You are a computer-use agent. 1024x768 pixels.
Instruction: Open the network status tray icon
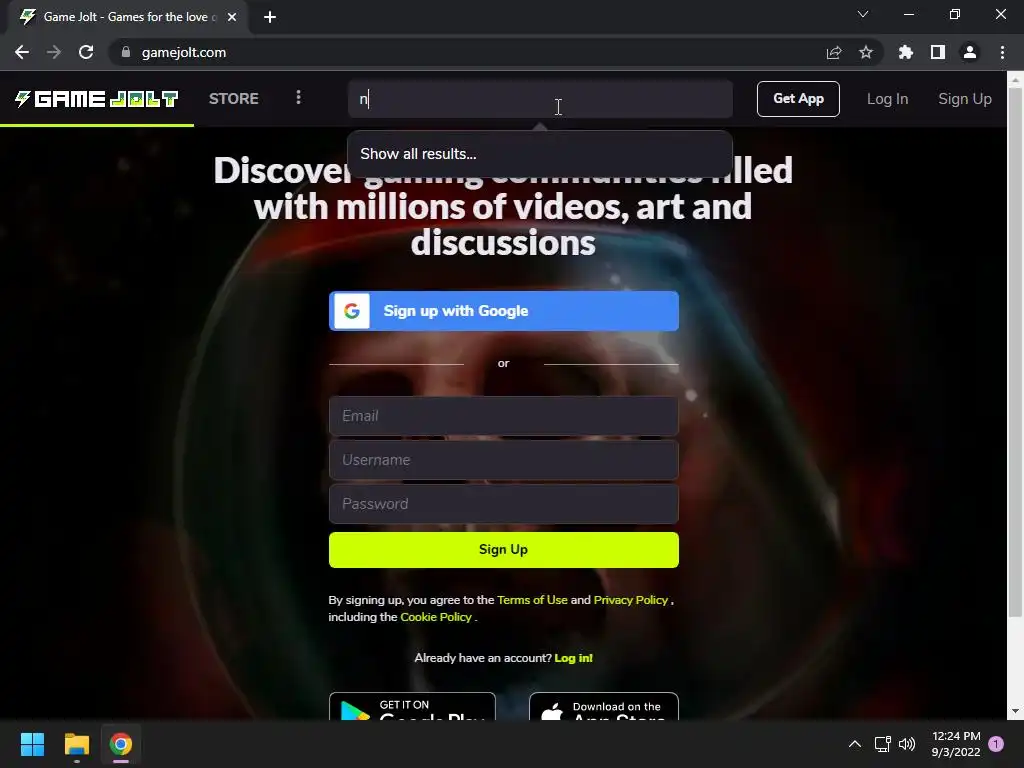pos(882,744)
